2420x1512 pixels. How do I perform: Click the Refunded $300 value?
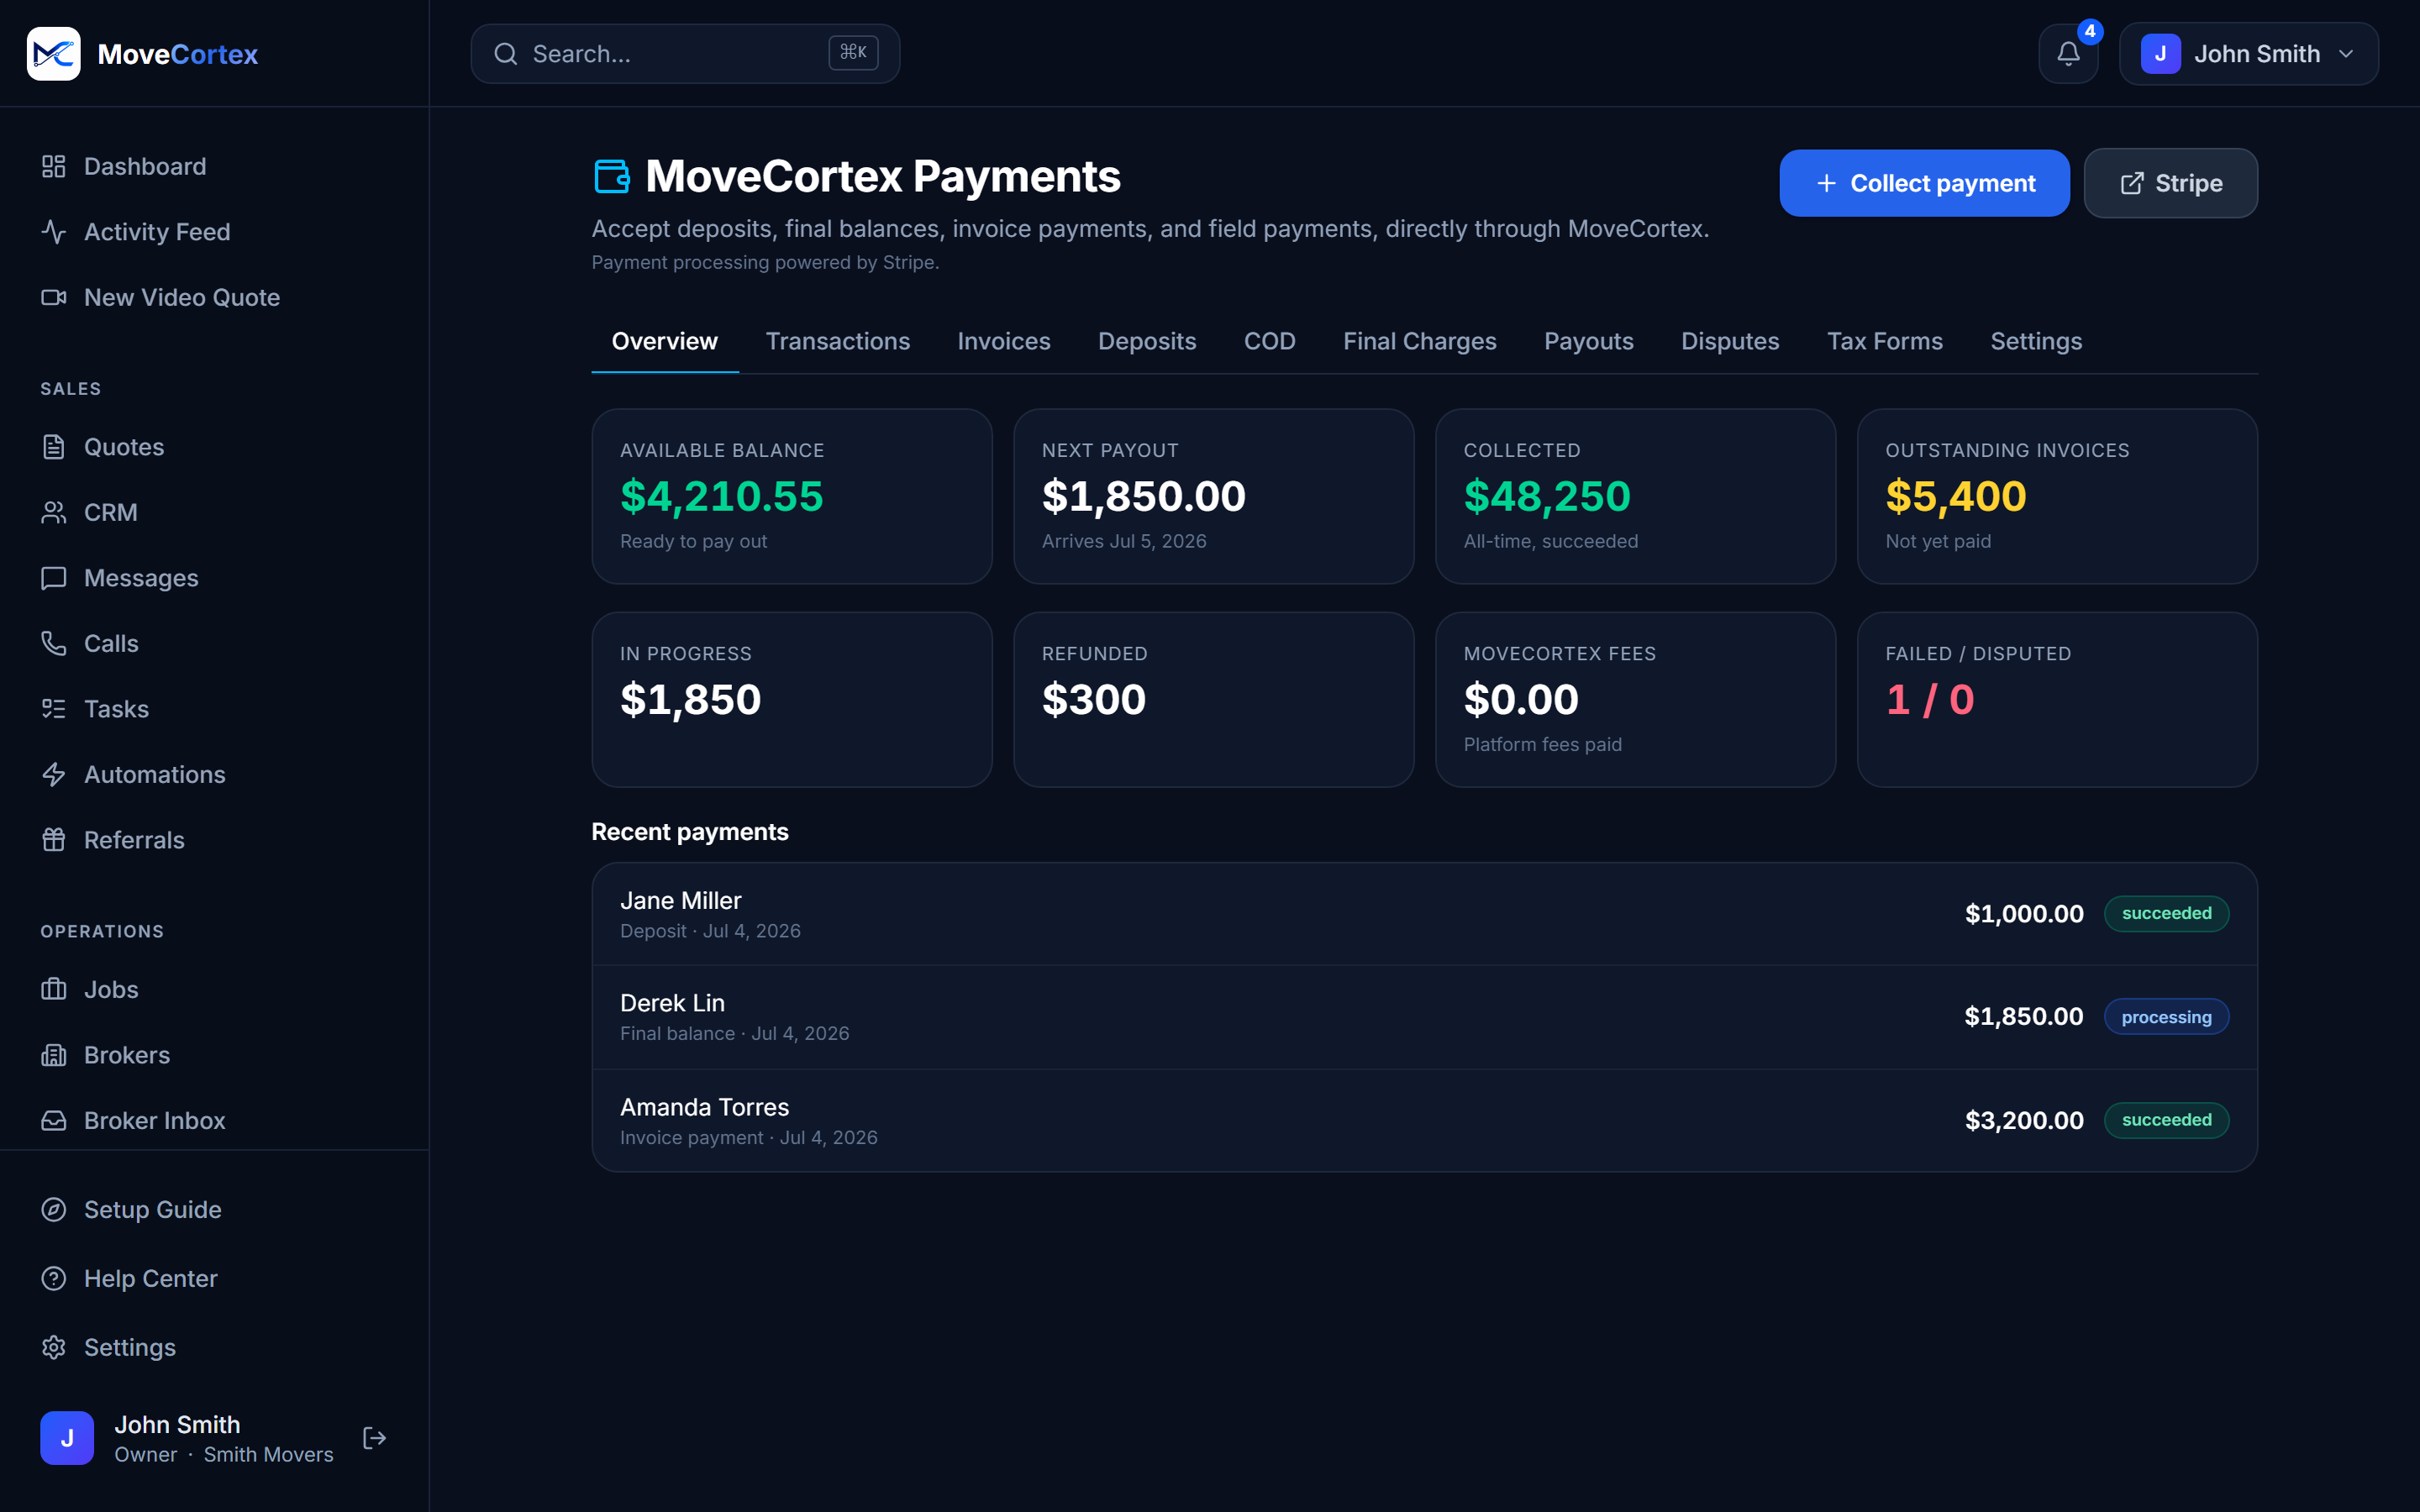(1094, 699)
